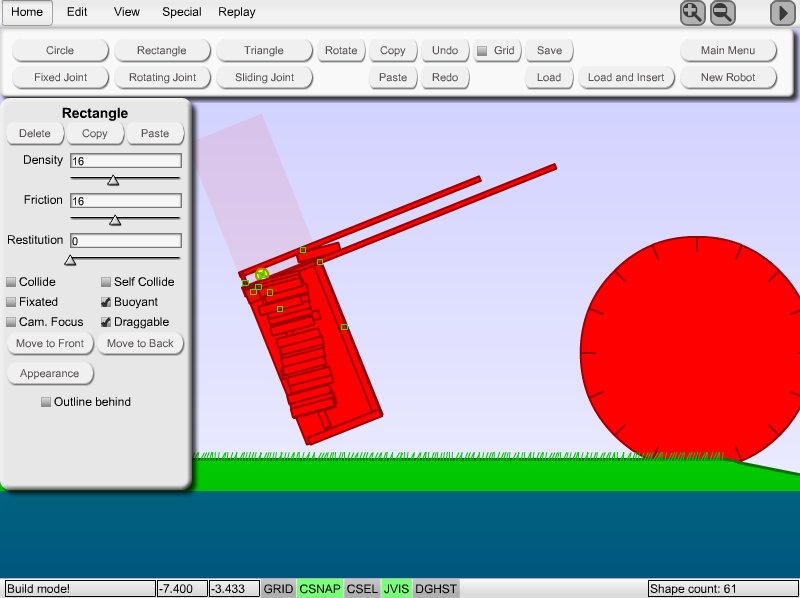Click the -3.433 coordinate readout
Viewport: 800px width, 598px height.
234,589
